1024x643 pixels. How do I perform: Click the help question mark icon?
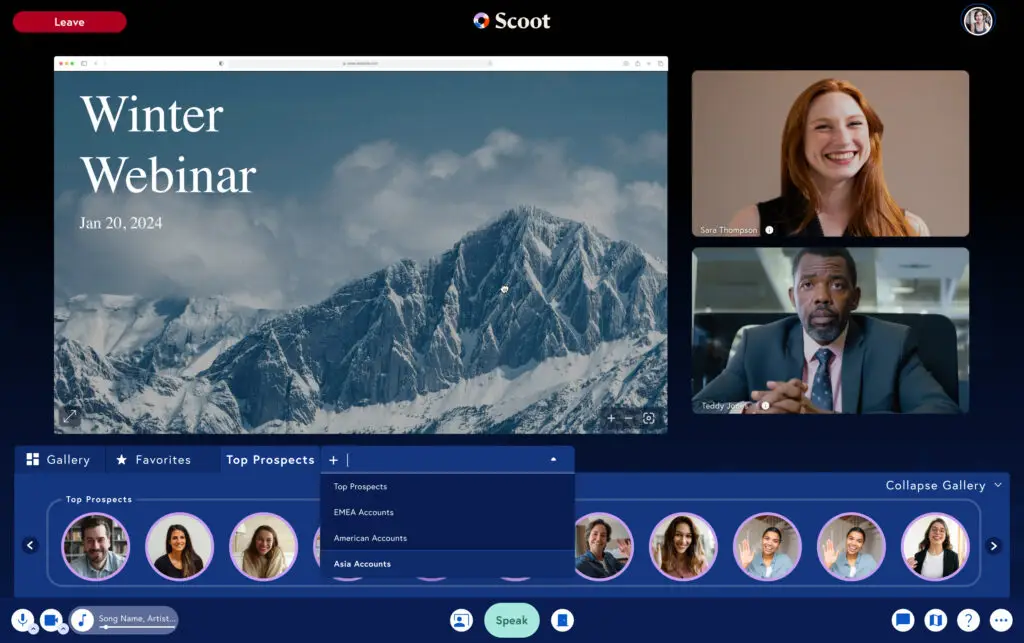click(x=968, y=620)
